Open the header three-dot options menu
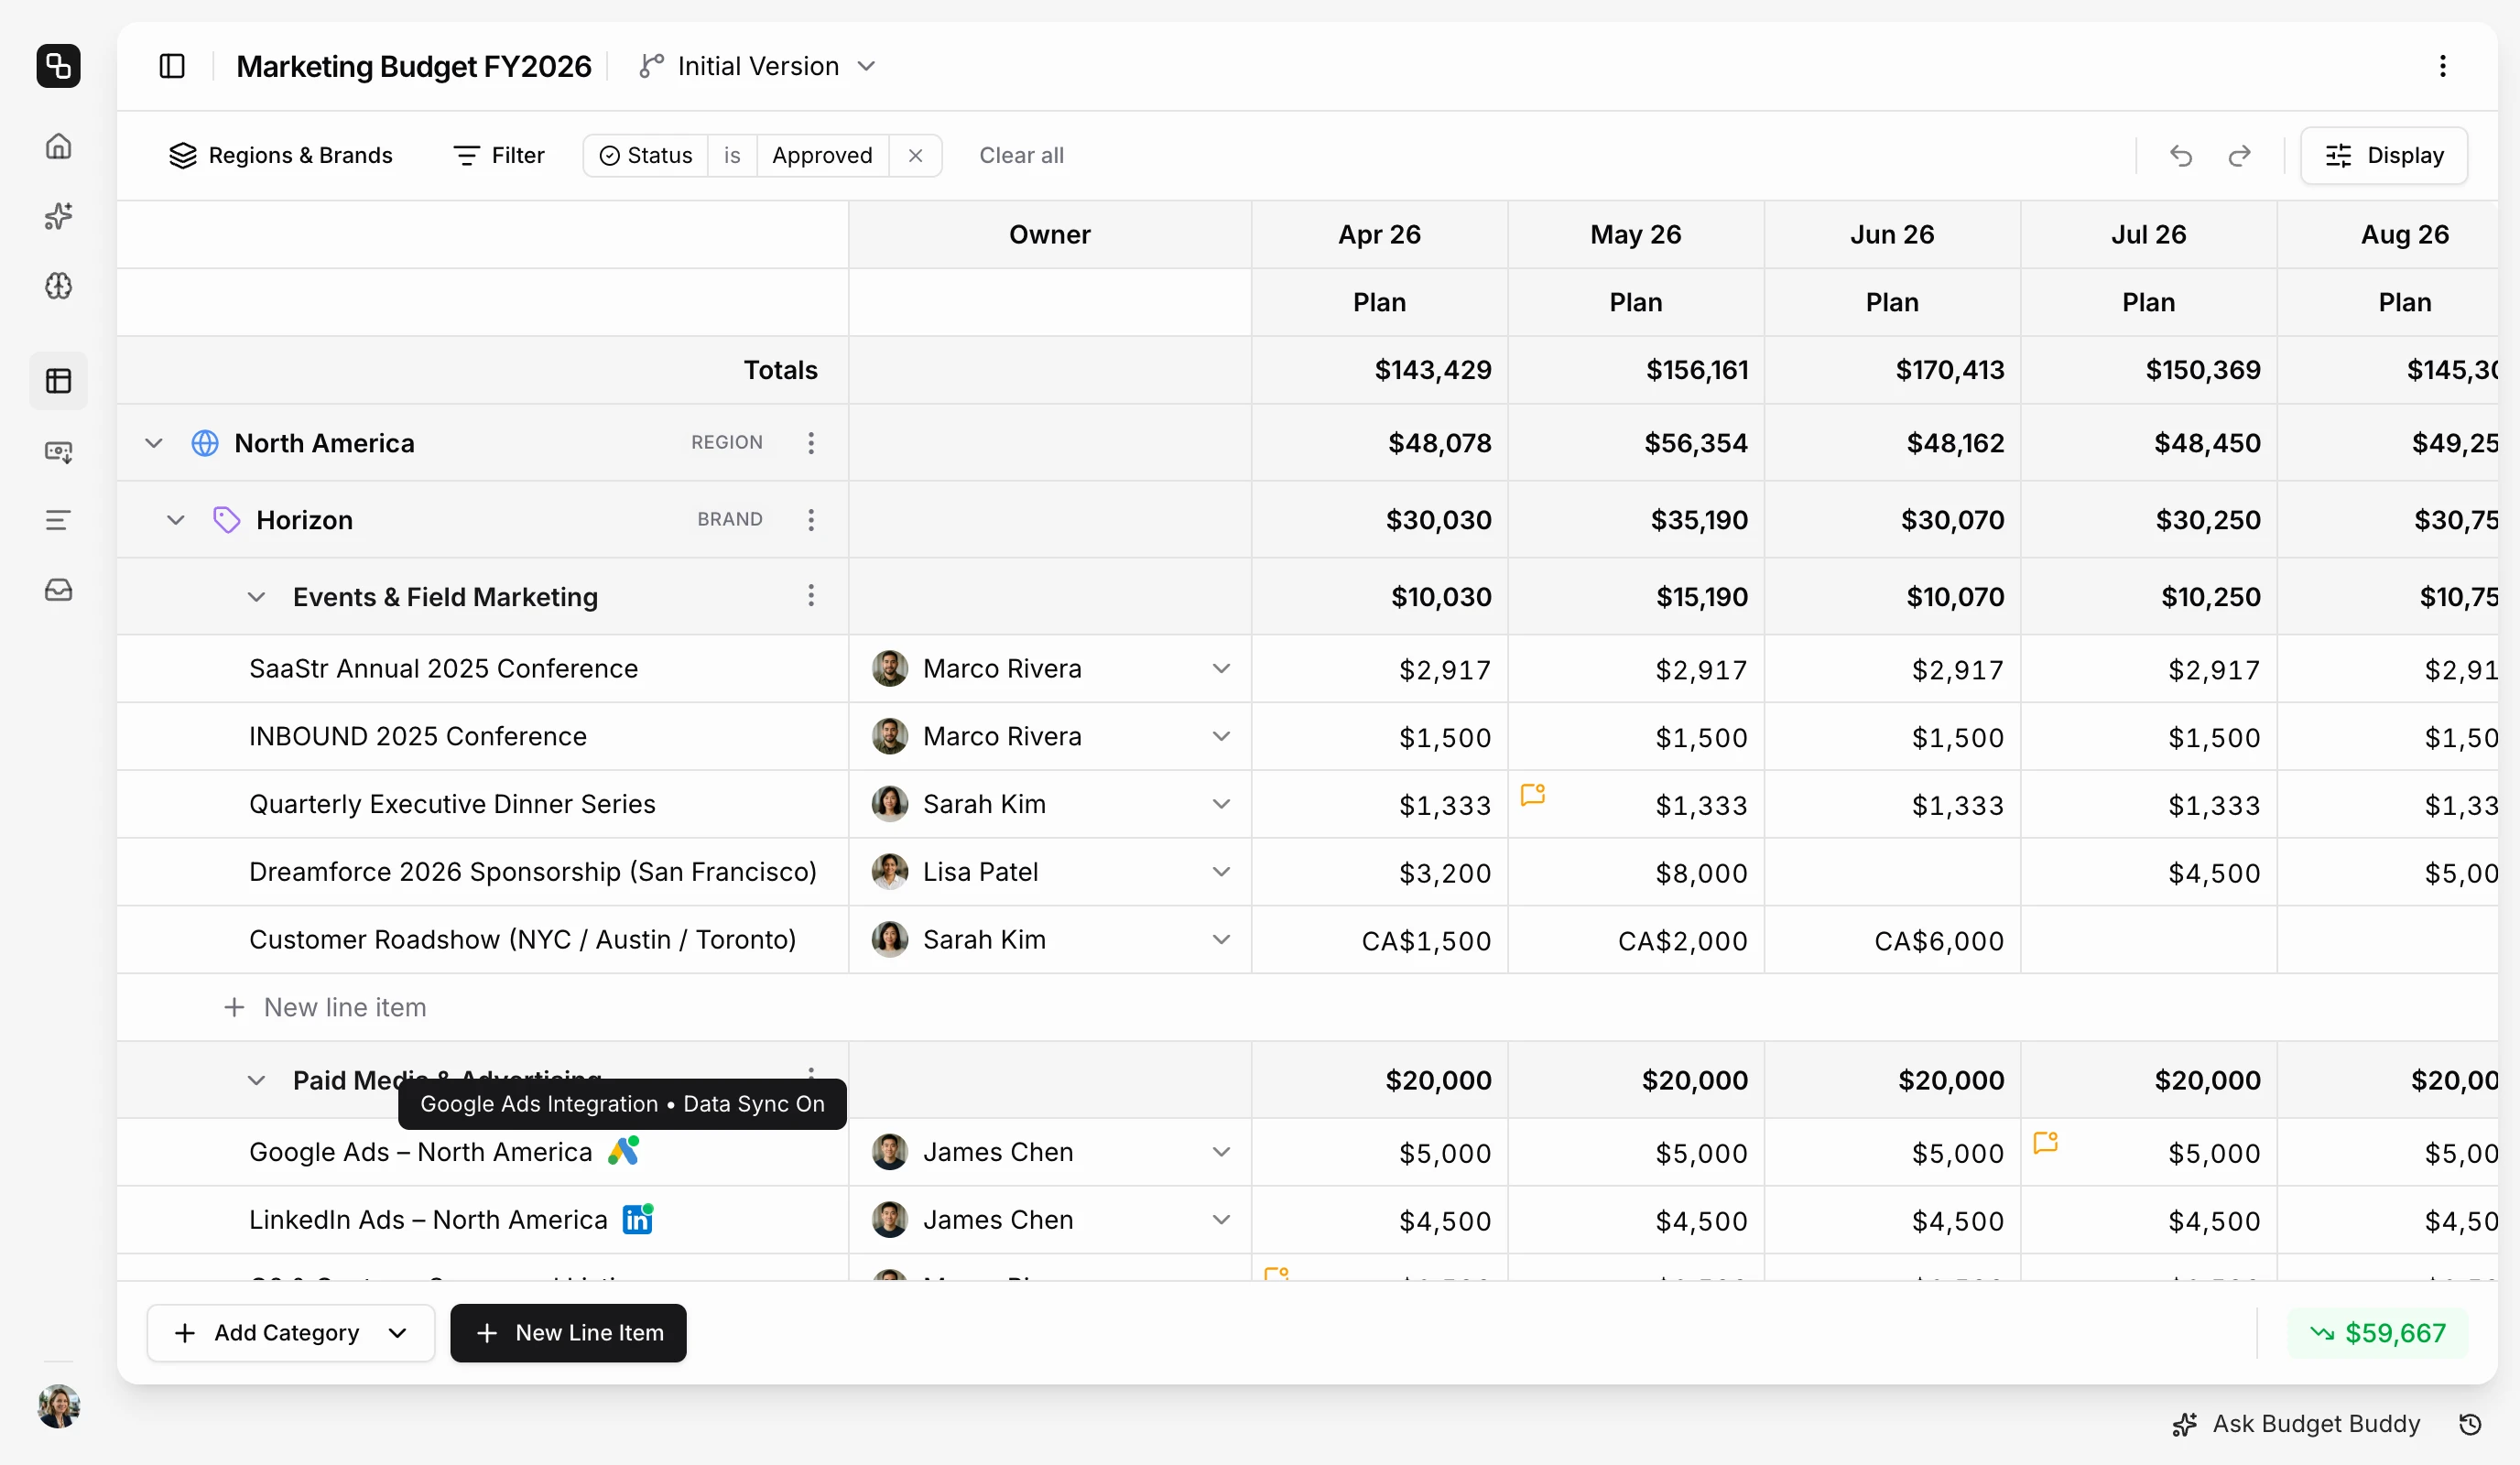 (x=2442, y=66)
